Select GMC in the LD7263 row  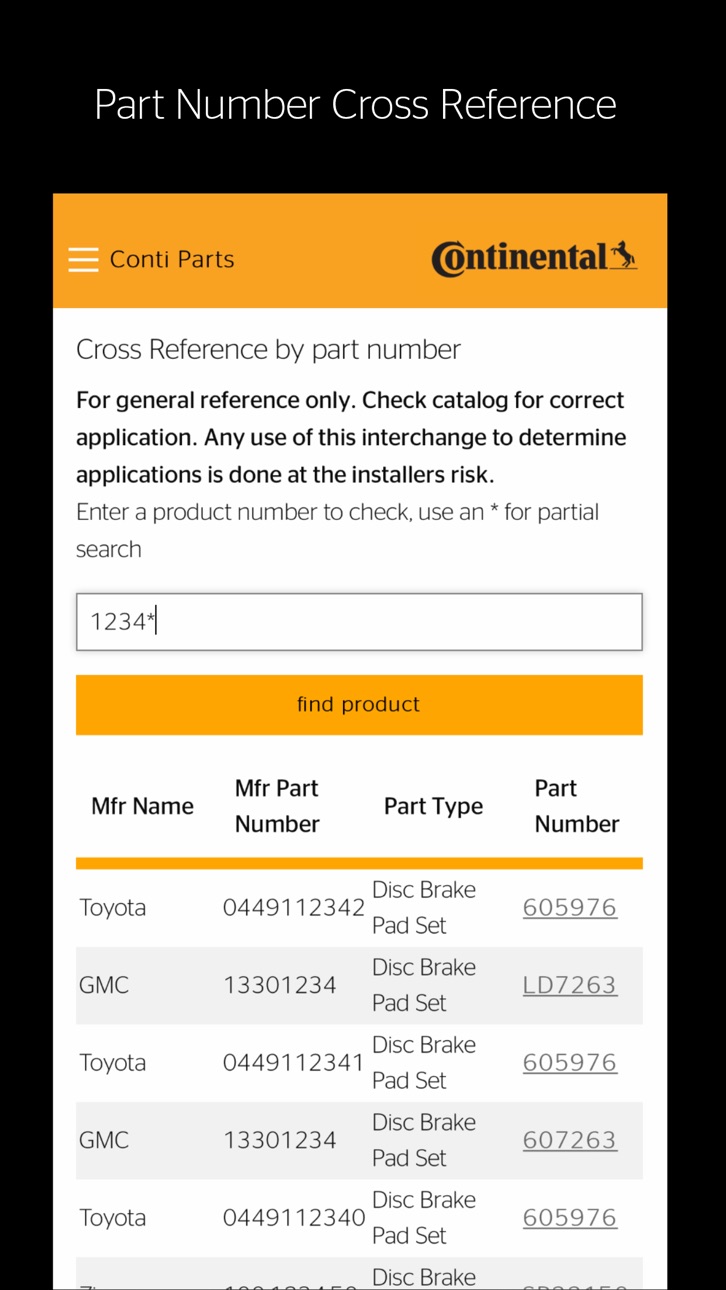[104, 985]
